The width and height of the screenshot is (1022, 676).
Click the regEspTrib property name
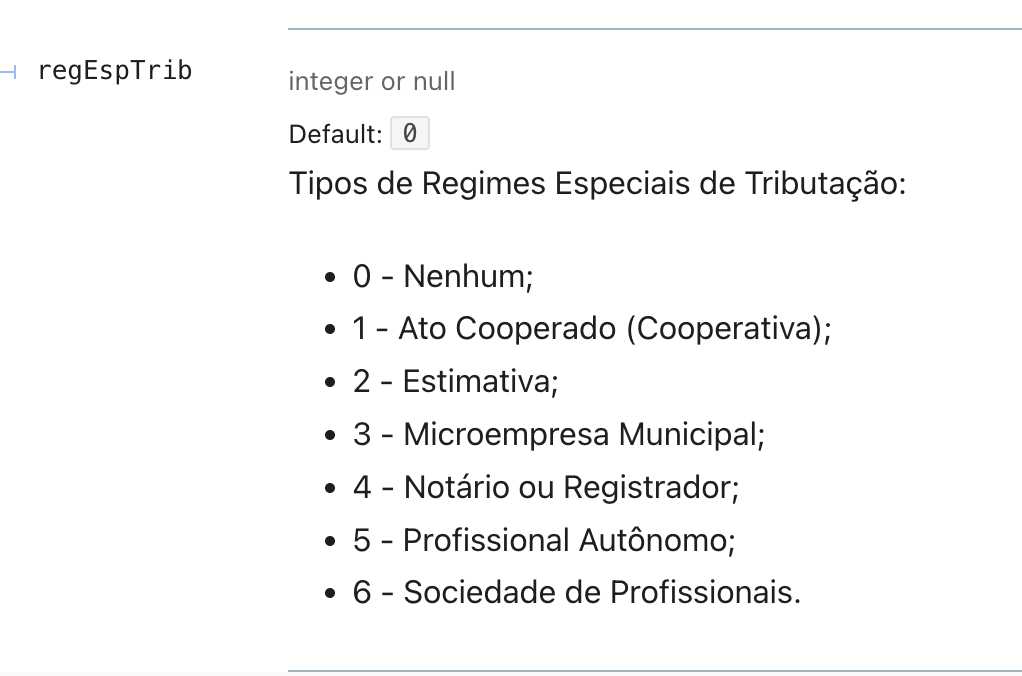tap(115, 70)
